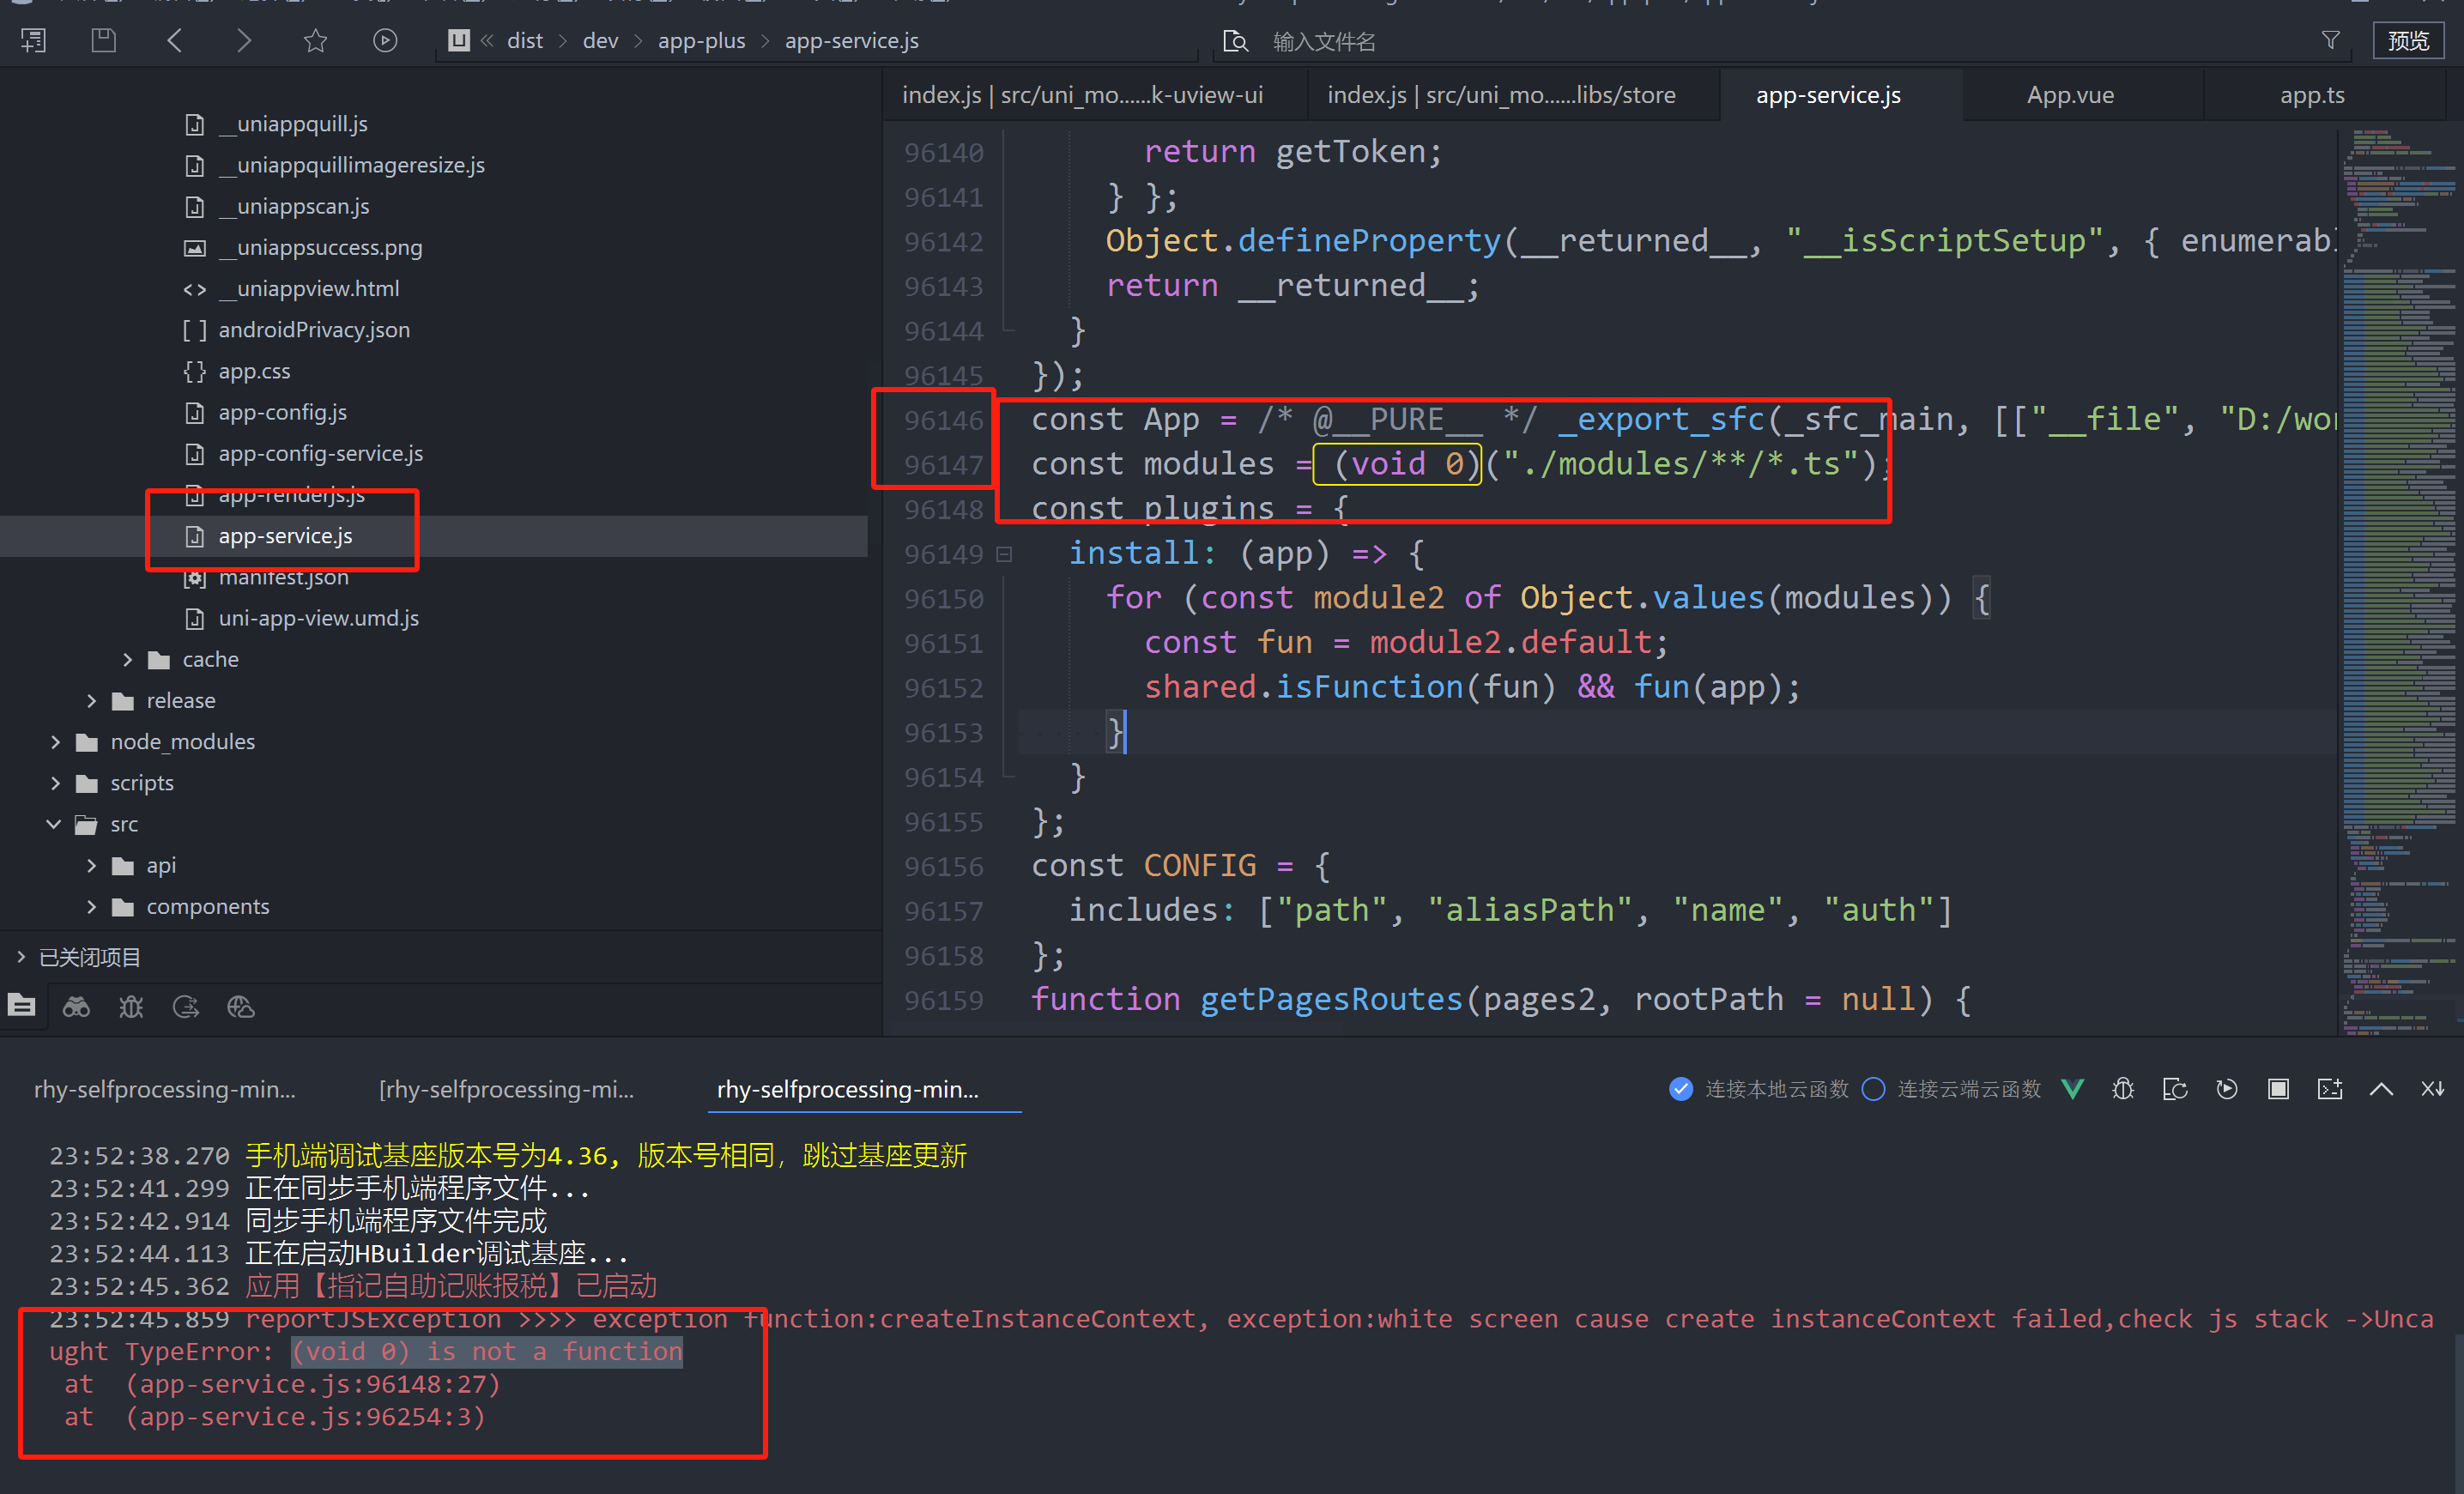Screen dimensions: 2464x1494
Task: Click the bookmark star icon
Action: [x=315, y=41]
